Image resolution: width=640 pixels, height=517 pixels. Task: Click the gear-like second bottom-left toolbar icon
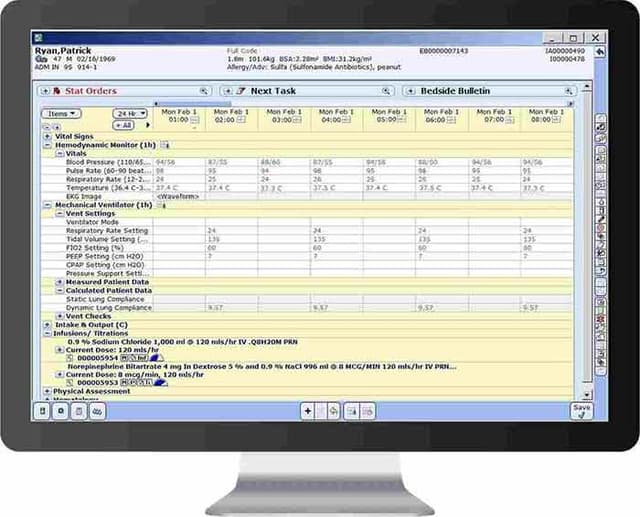pos(61,411)
